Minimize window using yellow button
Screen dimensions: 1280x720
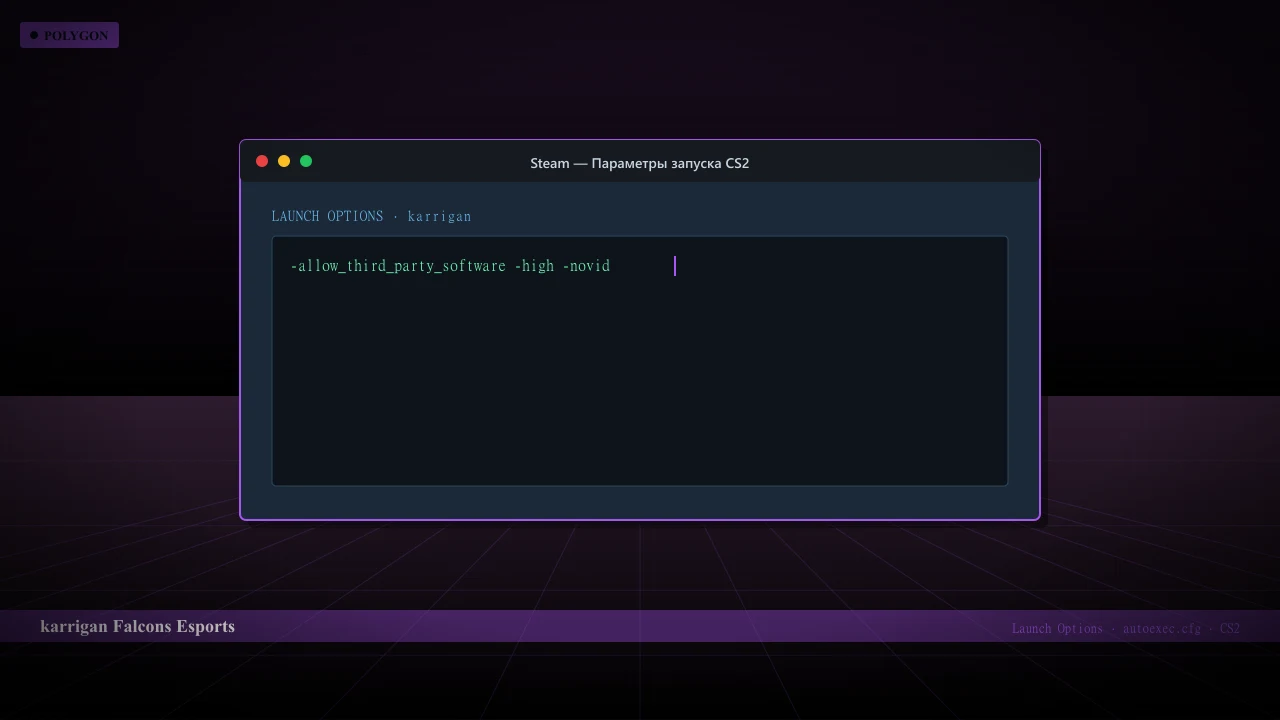(284, 161)
